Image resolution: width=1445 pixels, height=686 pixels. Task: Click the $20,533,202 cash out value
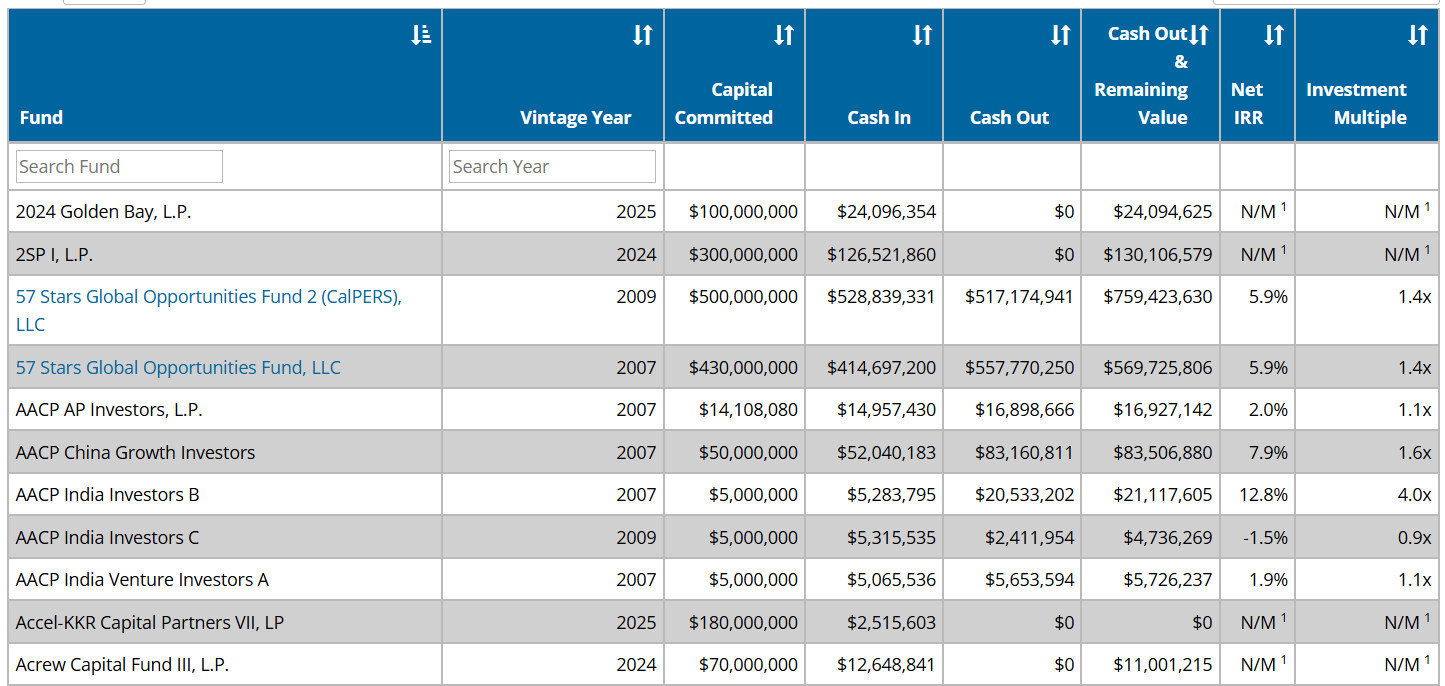coord(1024,494)
